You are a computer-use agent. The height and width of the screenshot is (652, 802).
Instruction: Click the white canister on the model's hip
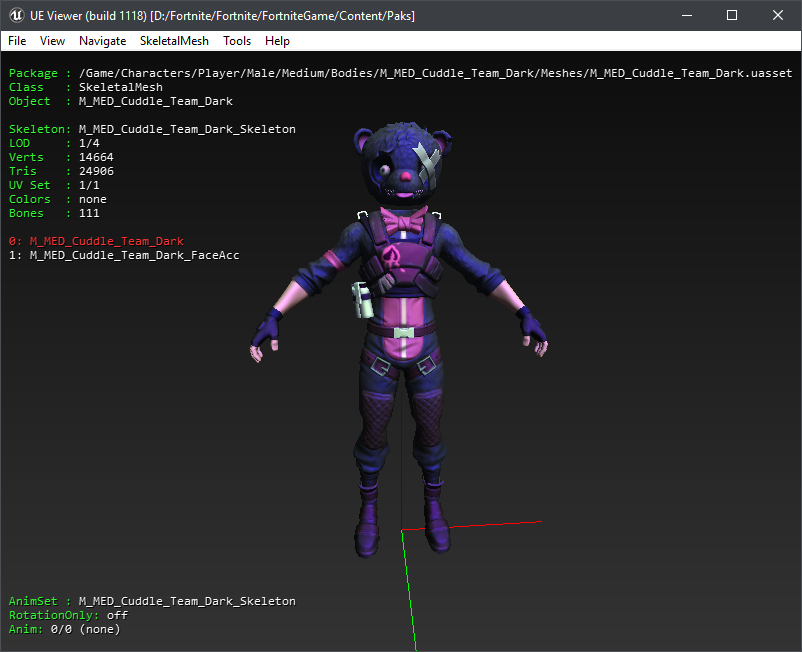362,300
